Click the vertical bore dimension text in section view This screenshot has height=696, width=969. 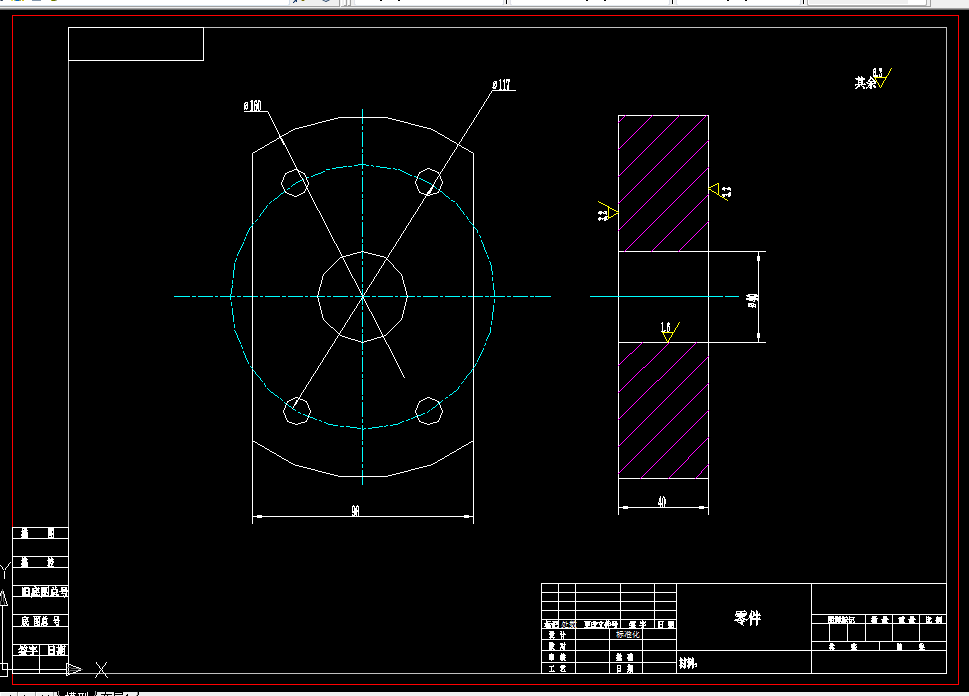point(752,300)
